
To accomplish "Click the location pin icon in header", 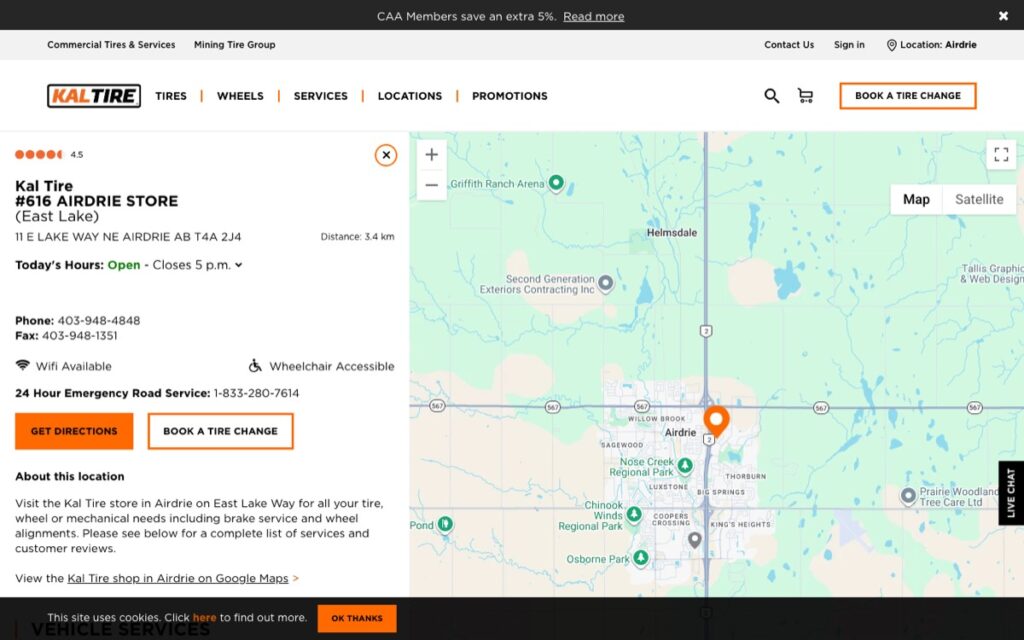I will (x=891, y=45).
